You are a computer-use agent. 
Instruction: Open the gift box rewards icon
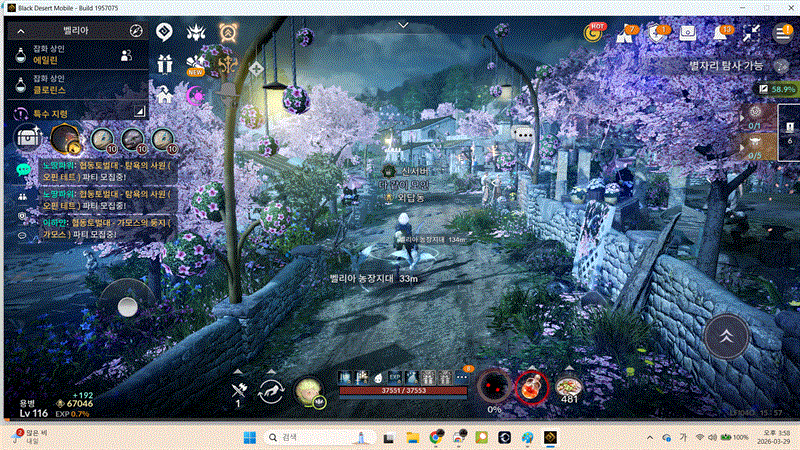(x=165, y=64)
